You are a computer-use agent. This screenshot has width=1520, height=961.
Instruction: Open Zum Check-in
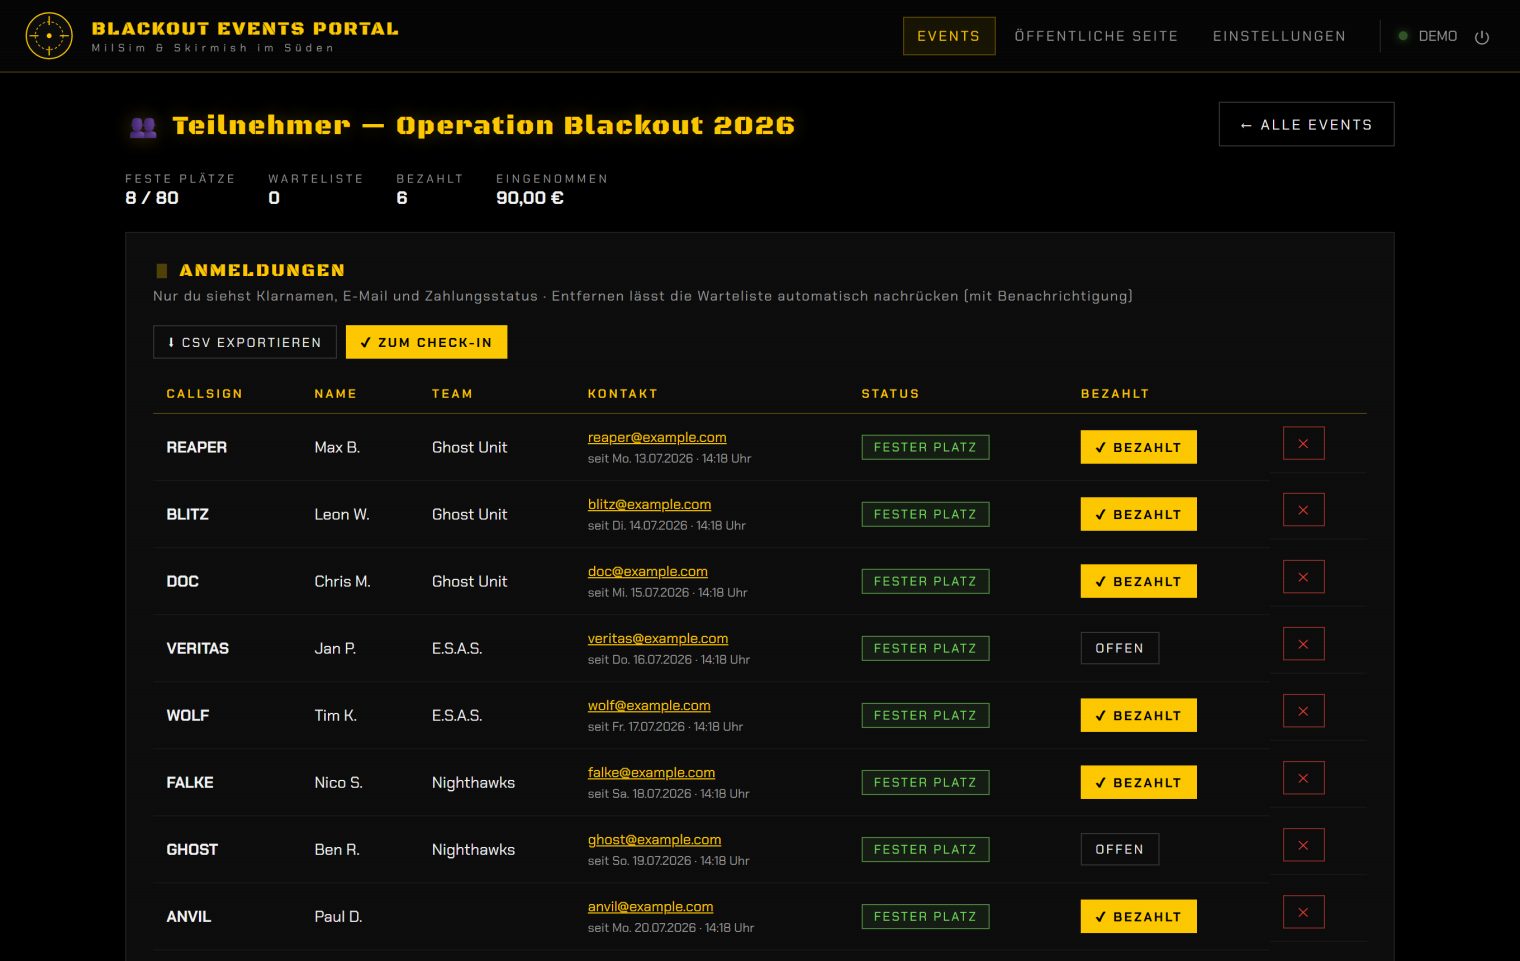[426, 342]
